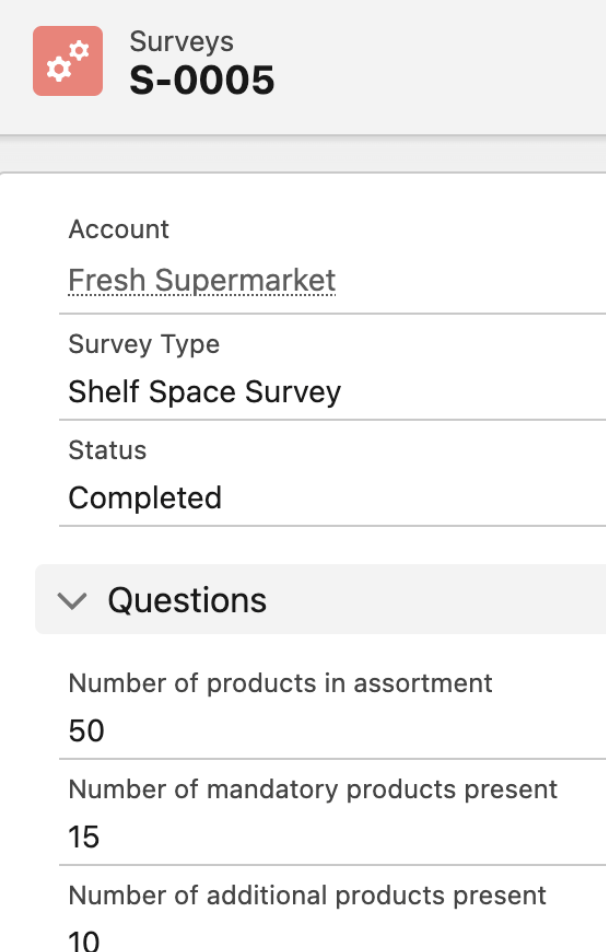Click Number of mandatory products present label

[312, 789]
